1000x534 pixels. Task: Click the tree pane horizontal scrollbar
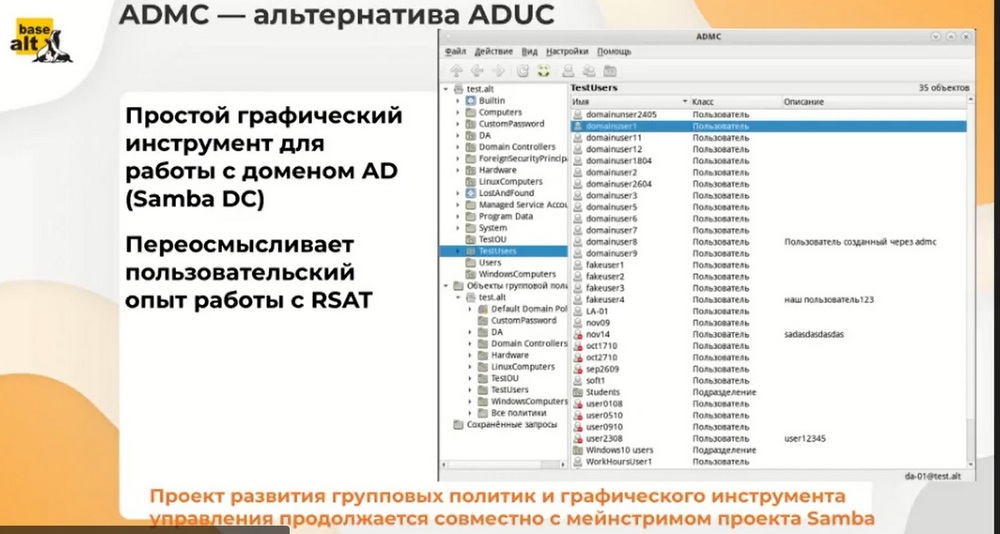coord(503,465)
